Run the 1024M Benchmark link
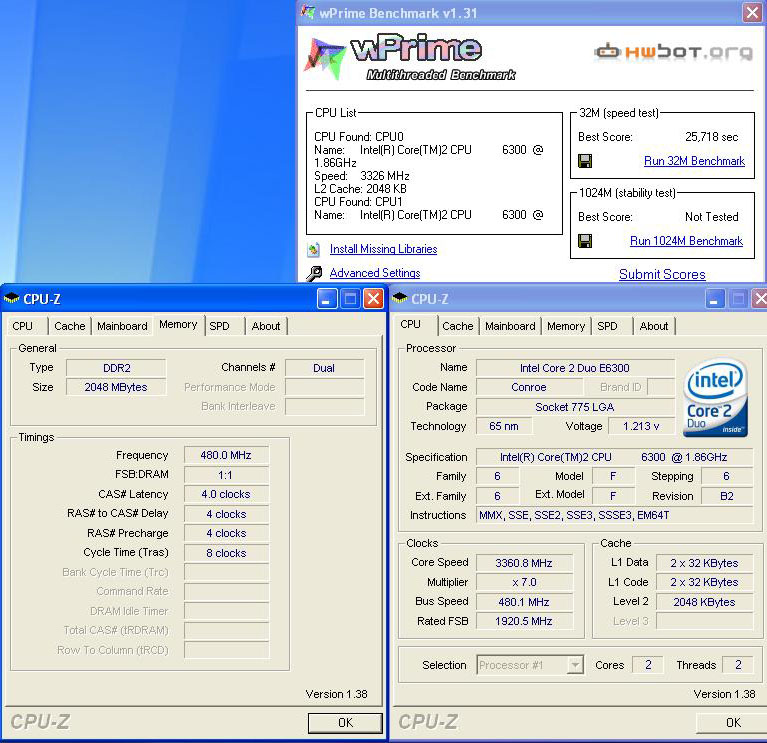The height and width of the screenshot is (743, 767). coord(686,241)
